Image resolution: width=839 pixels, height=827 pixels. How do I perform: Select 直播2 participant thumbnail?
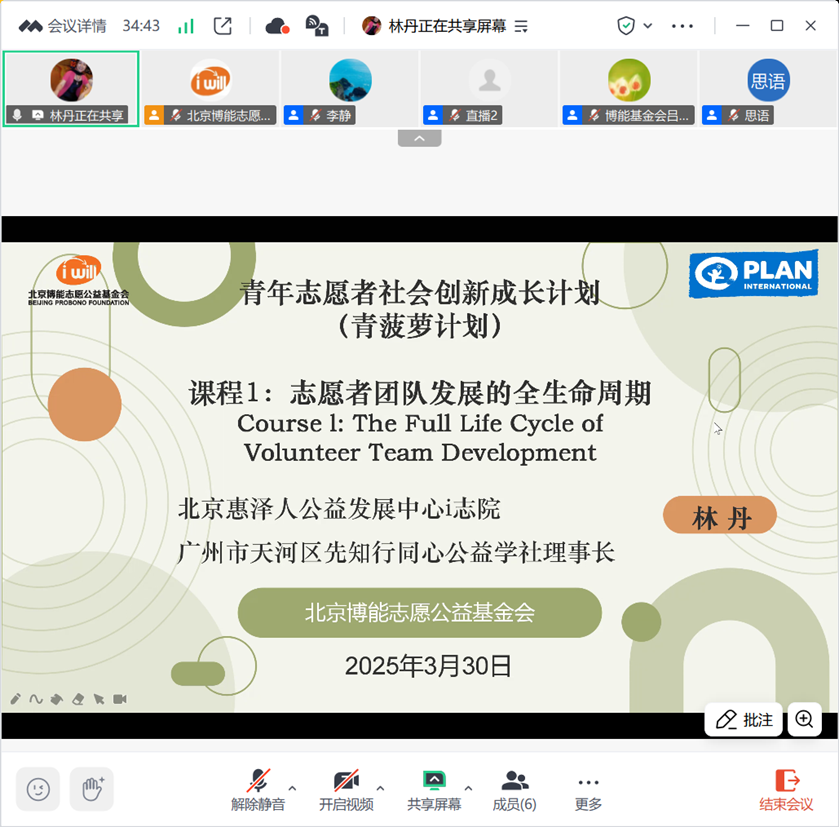pos(489,89)
